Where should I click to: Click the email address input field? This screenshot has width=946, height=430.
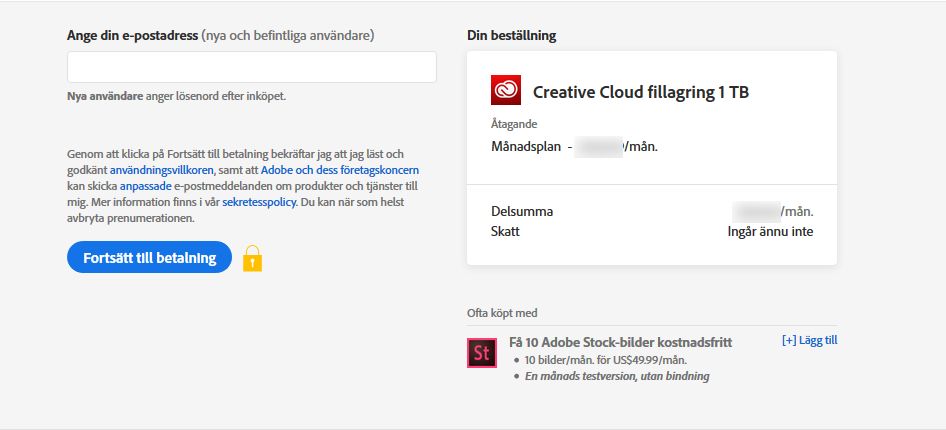tap(252, 67)
